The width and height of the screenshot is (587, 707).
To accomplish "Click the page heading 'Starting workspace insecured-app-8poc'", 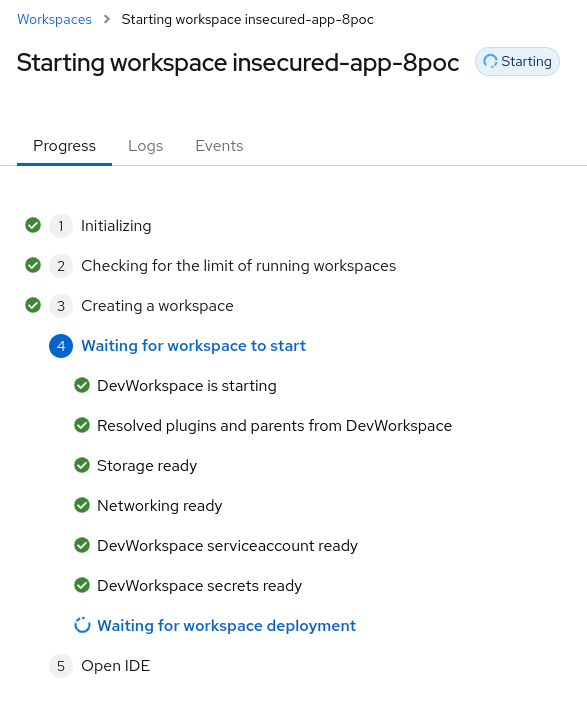I will [x=238, y=62].
